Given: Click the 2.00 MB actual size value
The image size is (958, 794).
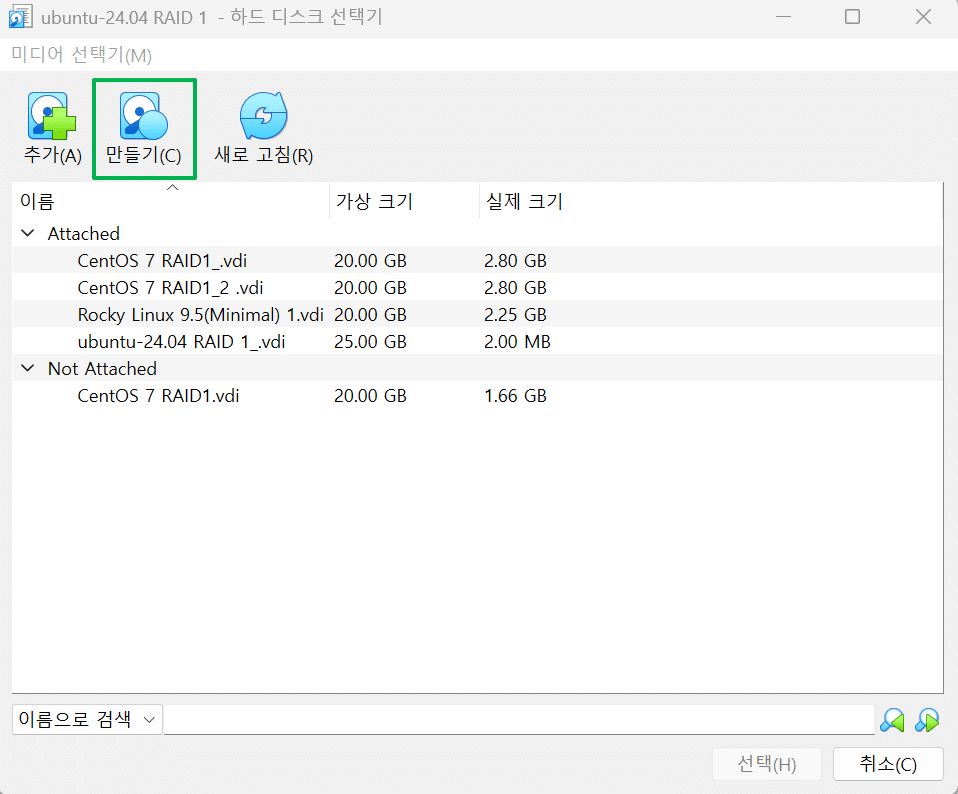Looking at the screenshot, I should [x=517, y=341].
